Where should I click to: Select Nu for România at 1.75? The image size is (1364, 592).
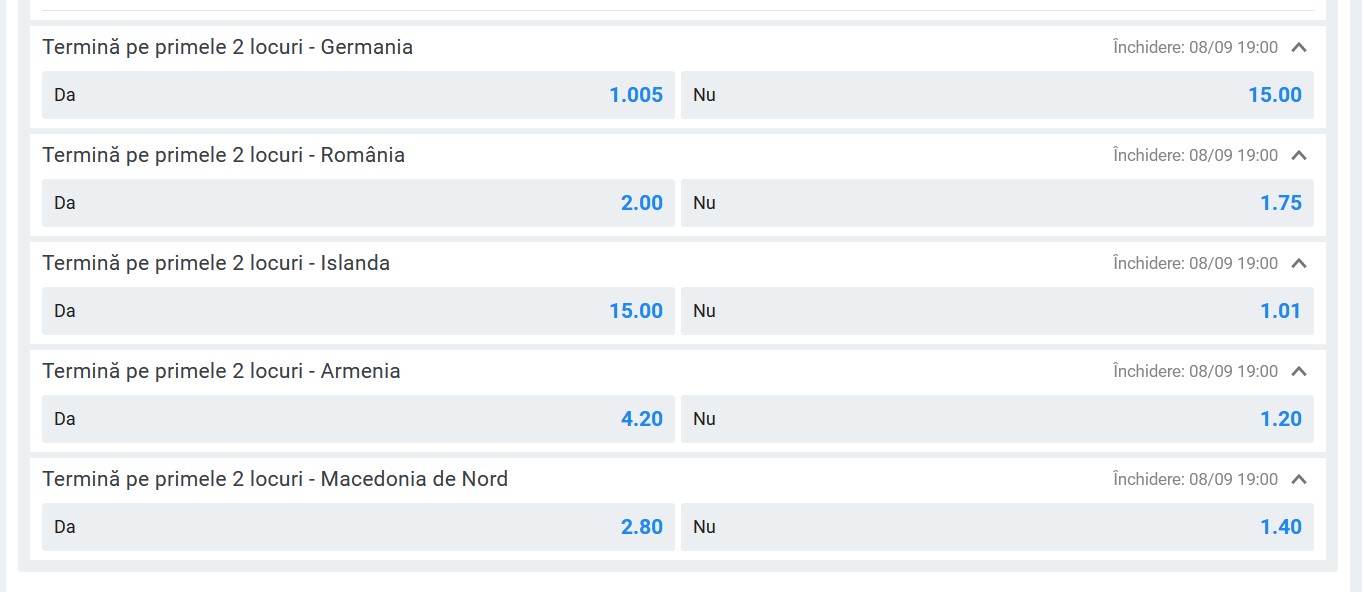pyautogui.click(x=997, y=203)
